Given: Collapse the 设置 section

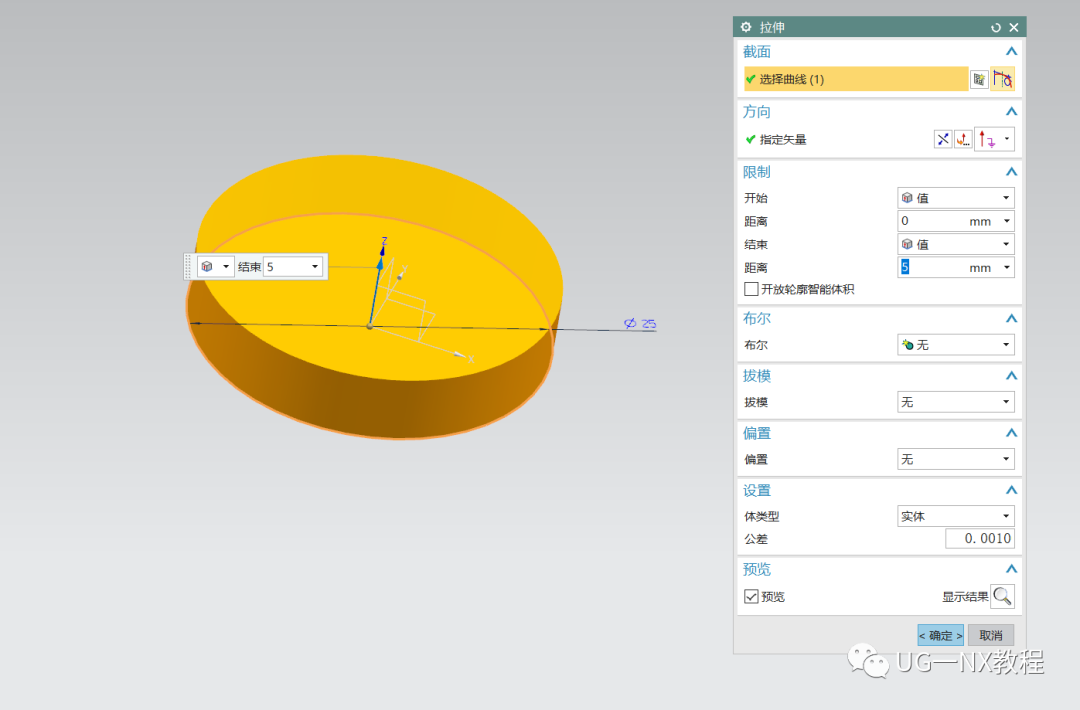Looking at the screenshot, I should (x=1011, y=490).
